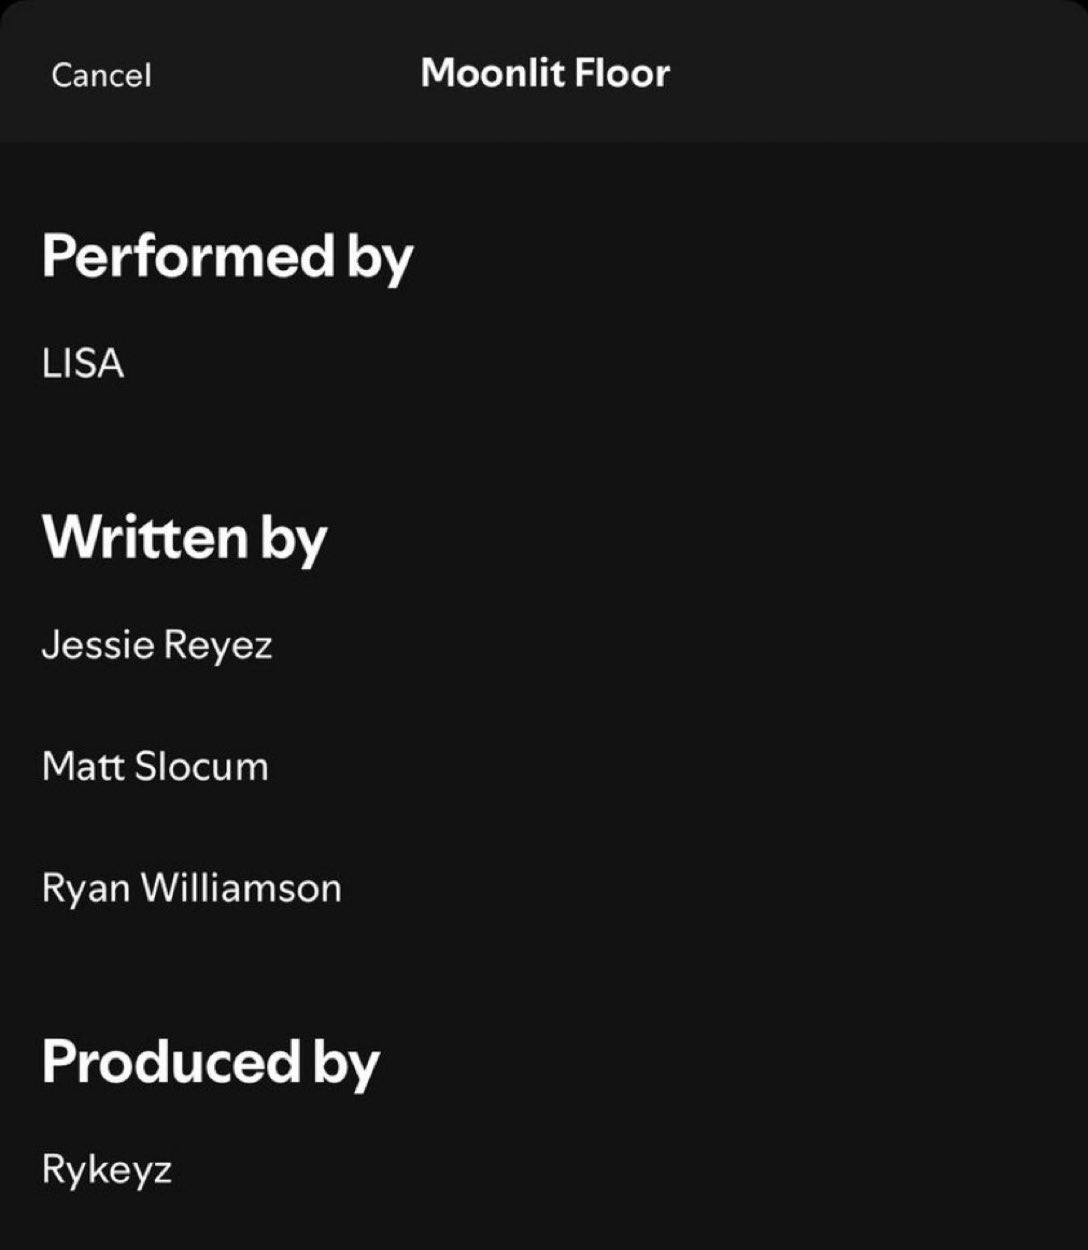Click the Written by heading
Viewport: 1088px width, 1250px height.
point(185,538)
